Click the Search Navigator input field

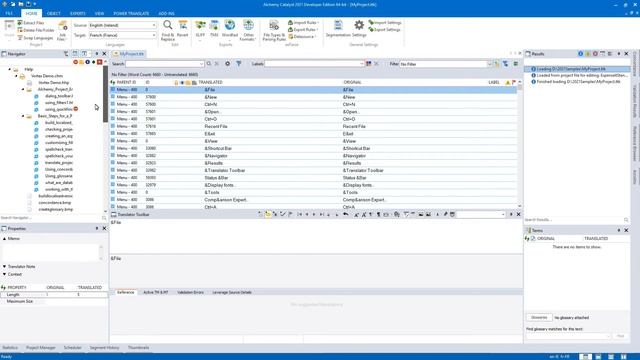[51, 218]
